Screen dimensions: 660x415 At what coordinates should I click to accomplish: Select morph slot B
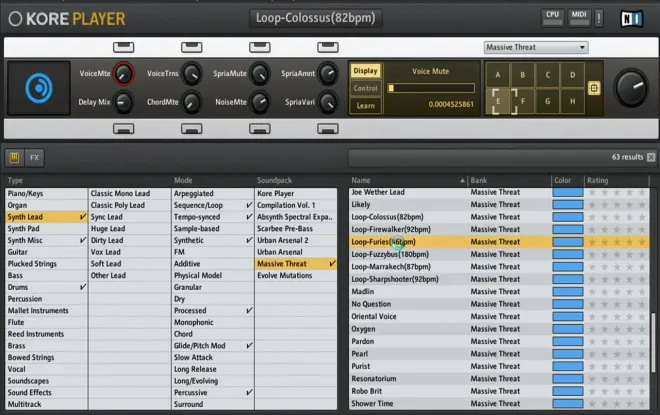pyautogui.click(x=522, y=75)
